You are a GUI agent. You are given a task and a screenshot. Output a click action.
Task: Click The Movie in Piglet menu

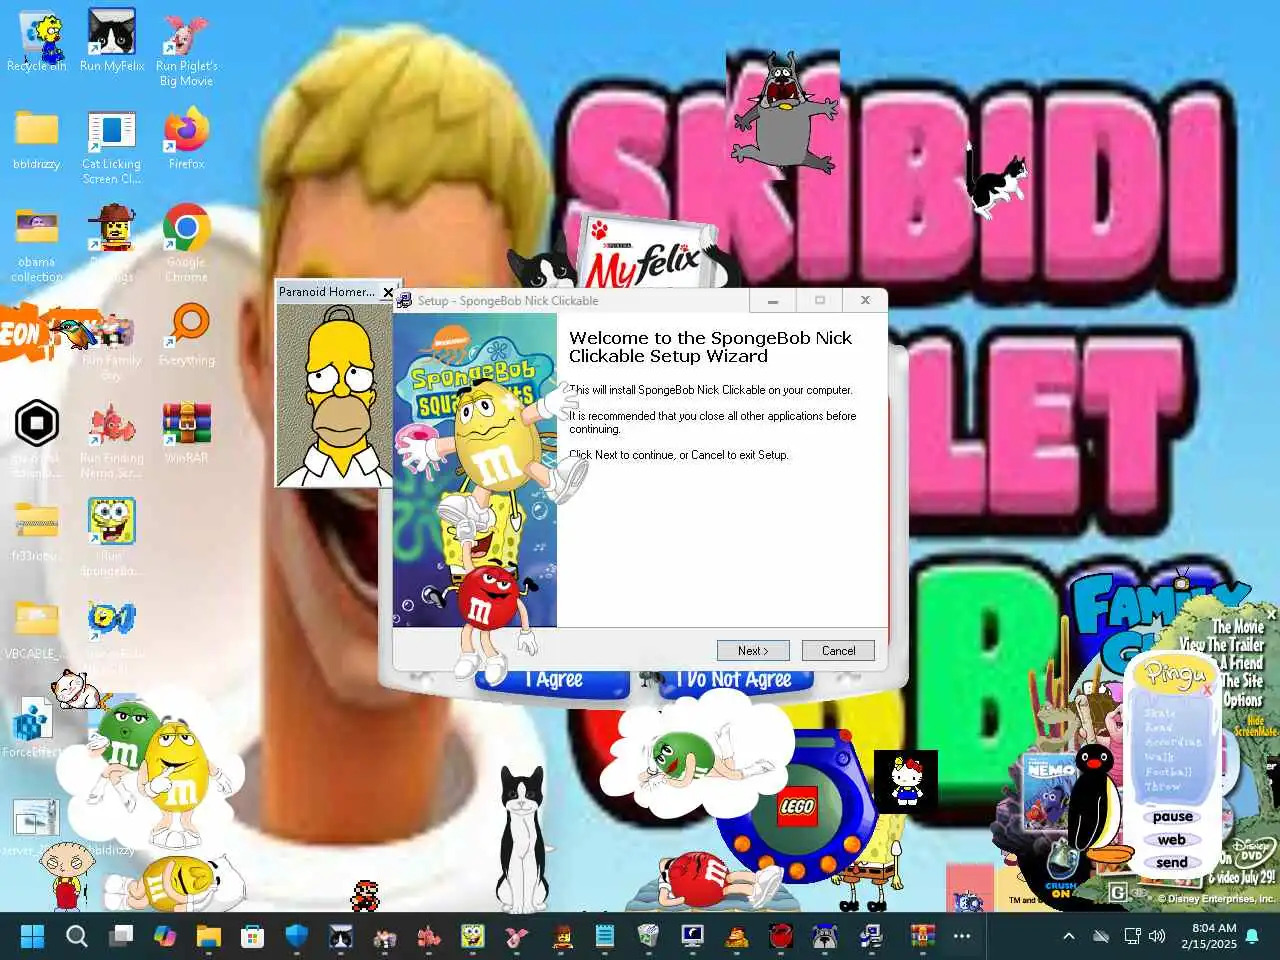pyautogui.click(x=1238, y=627)
